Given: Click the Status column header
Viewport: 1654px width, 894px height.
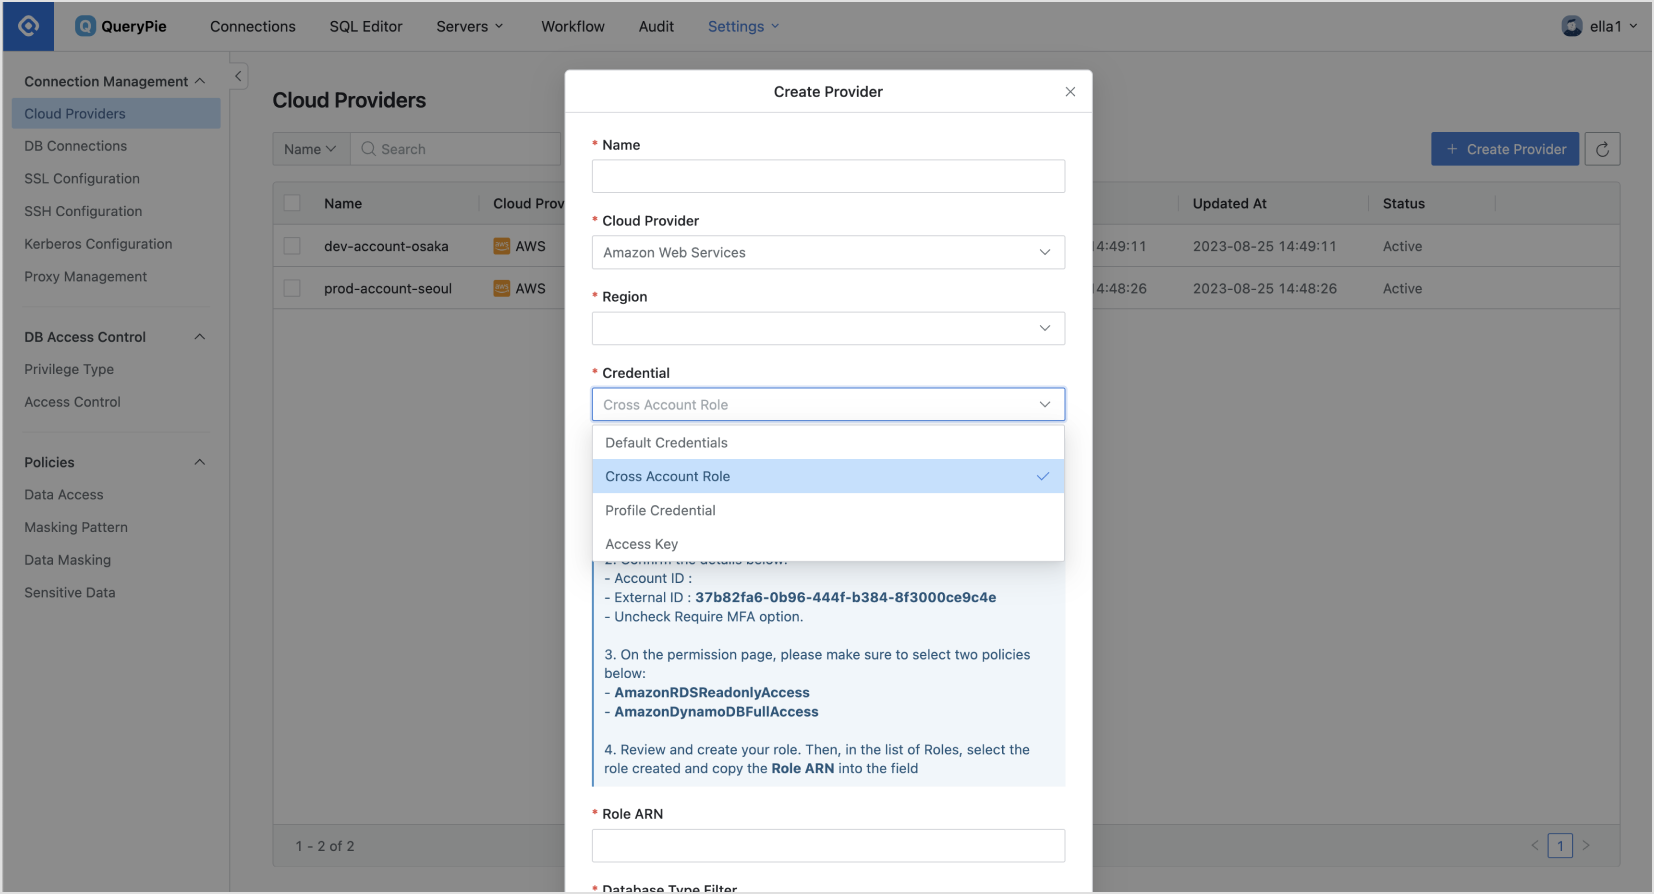Looking at the screenshot, I should [x=1403, y=203].
